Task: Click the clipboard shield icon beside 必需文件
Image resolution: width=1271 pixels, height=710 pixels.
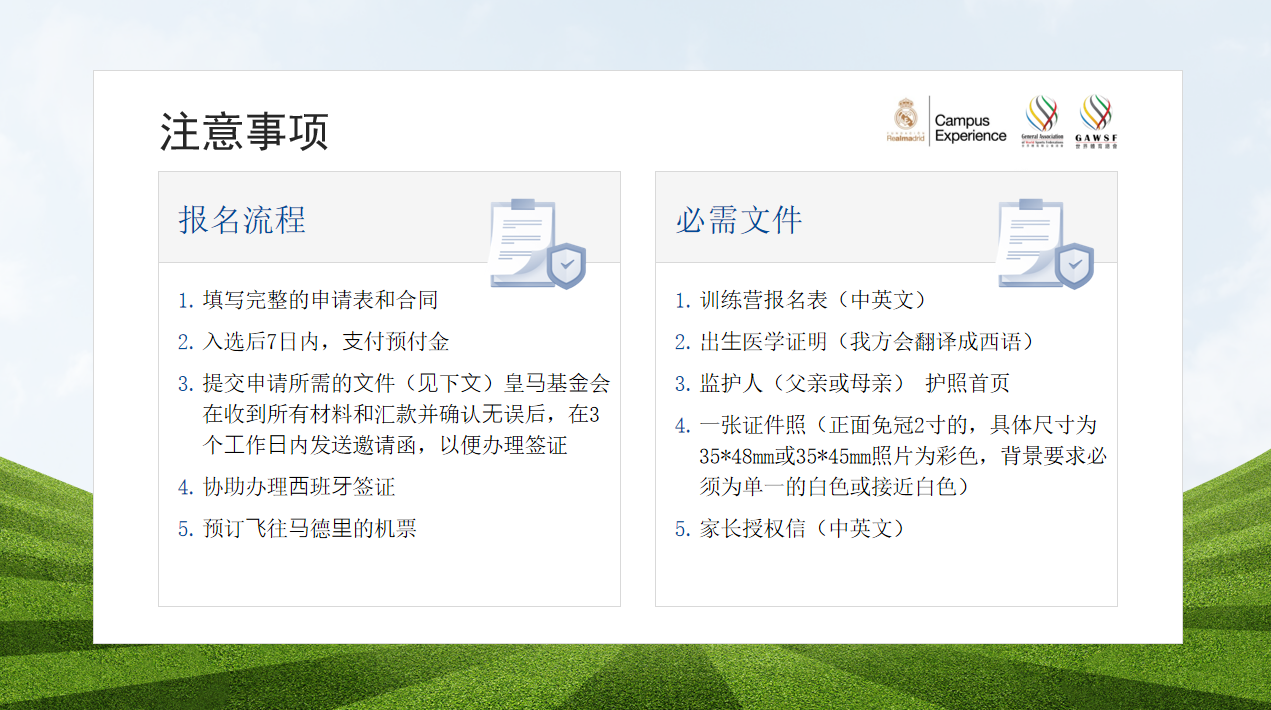Action: [1044, 243]
